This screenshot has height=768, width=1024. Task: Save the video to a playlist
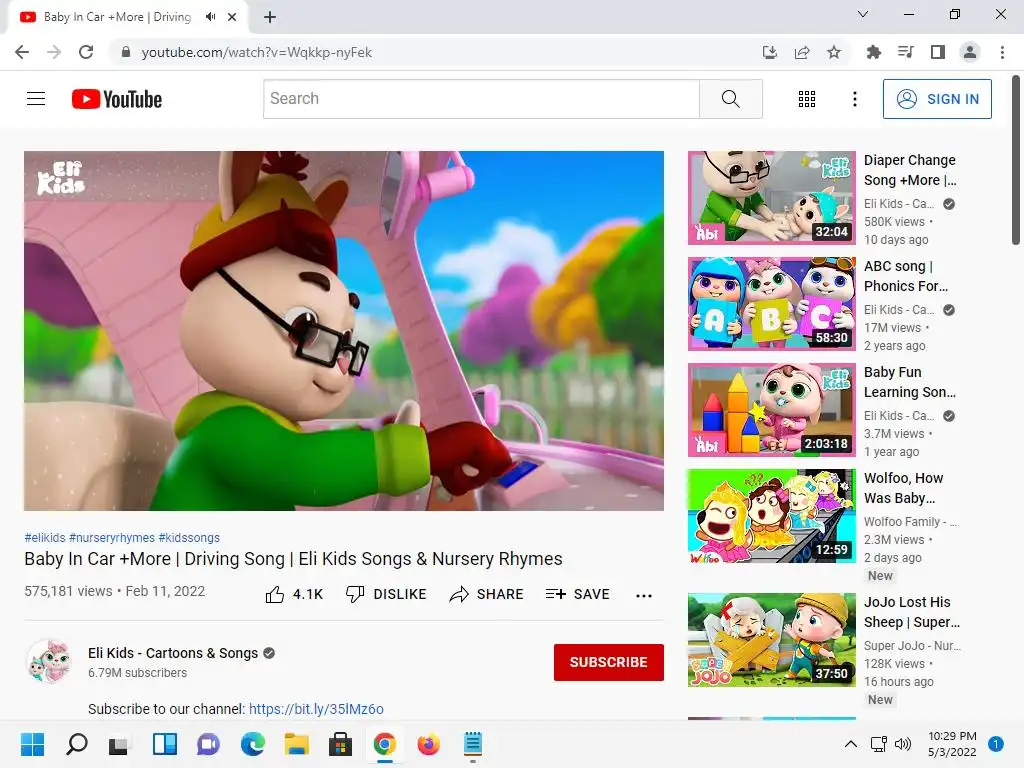(578, 594)
